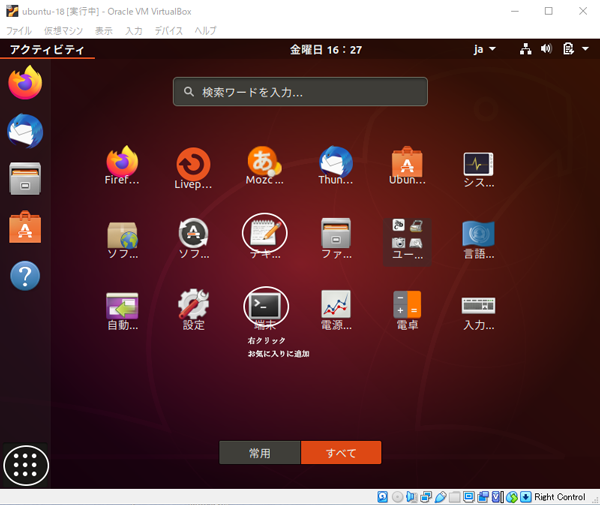
Task: Launch Thunderbird from the app grid
Action: coord(336,165)
